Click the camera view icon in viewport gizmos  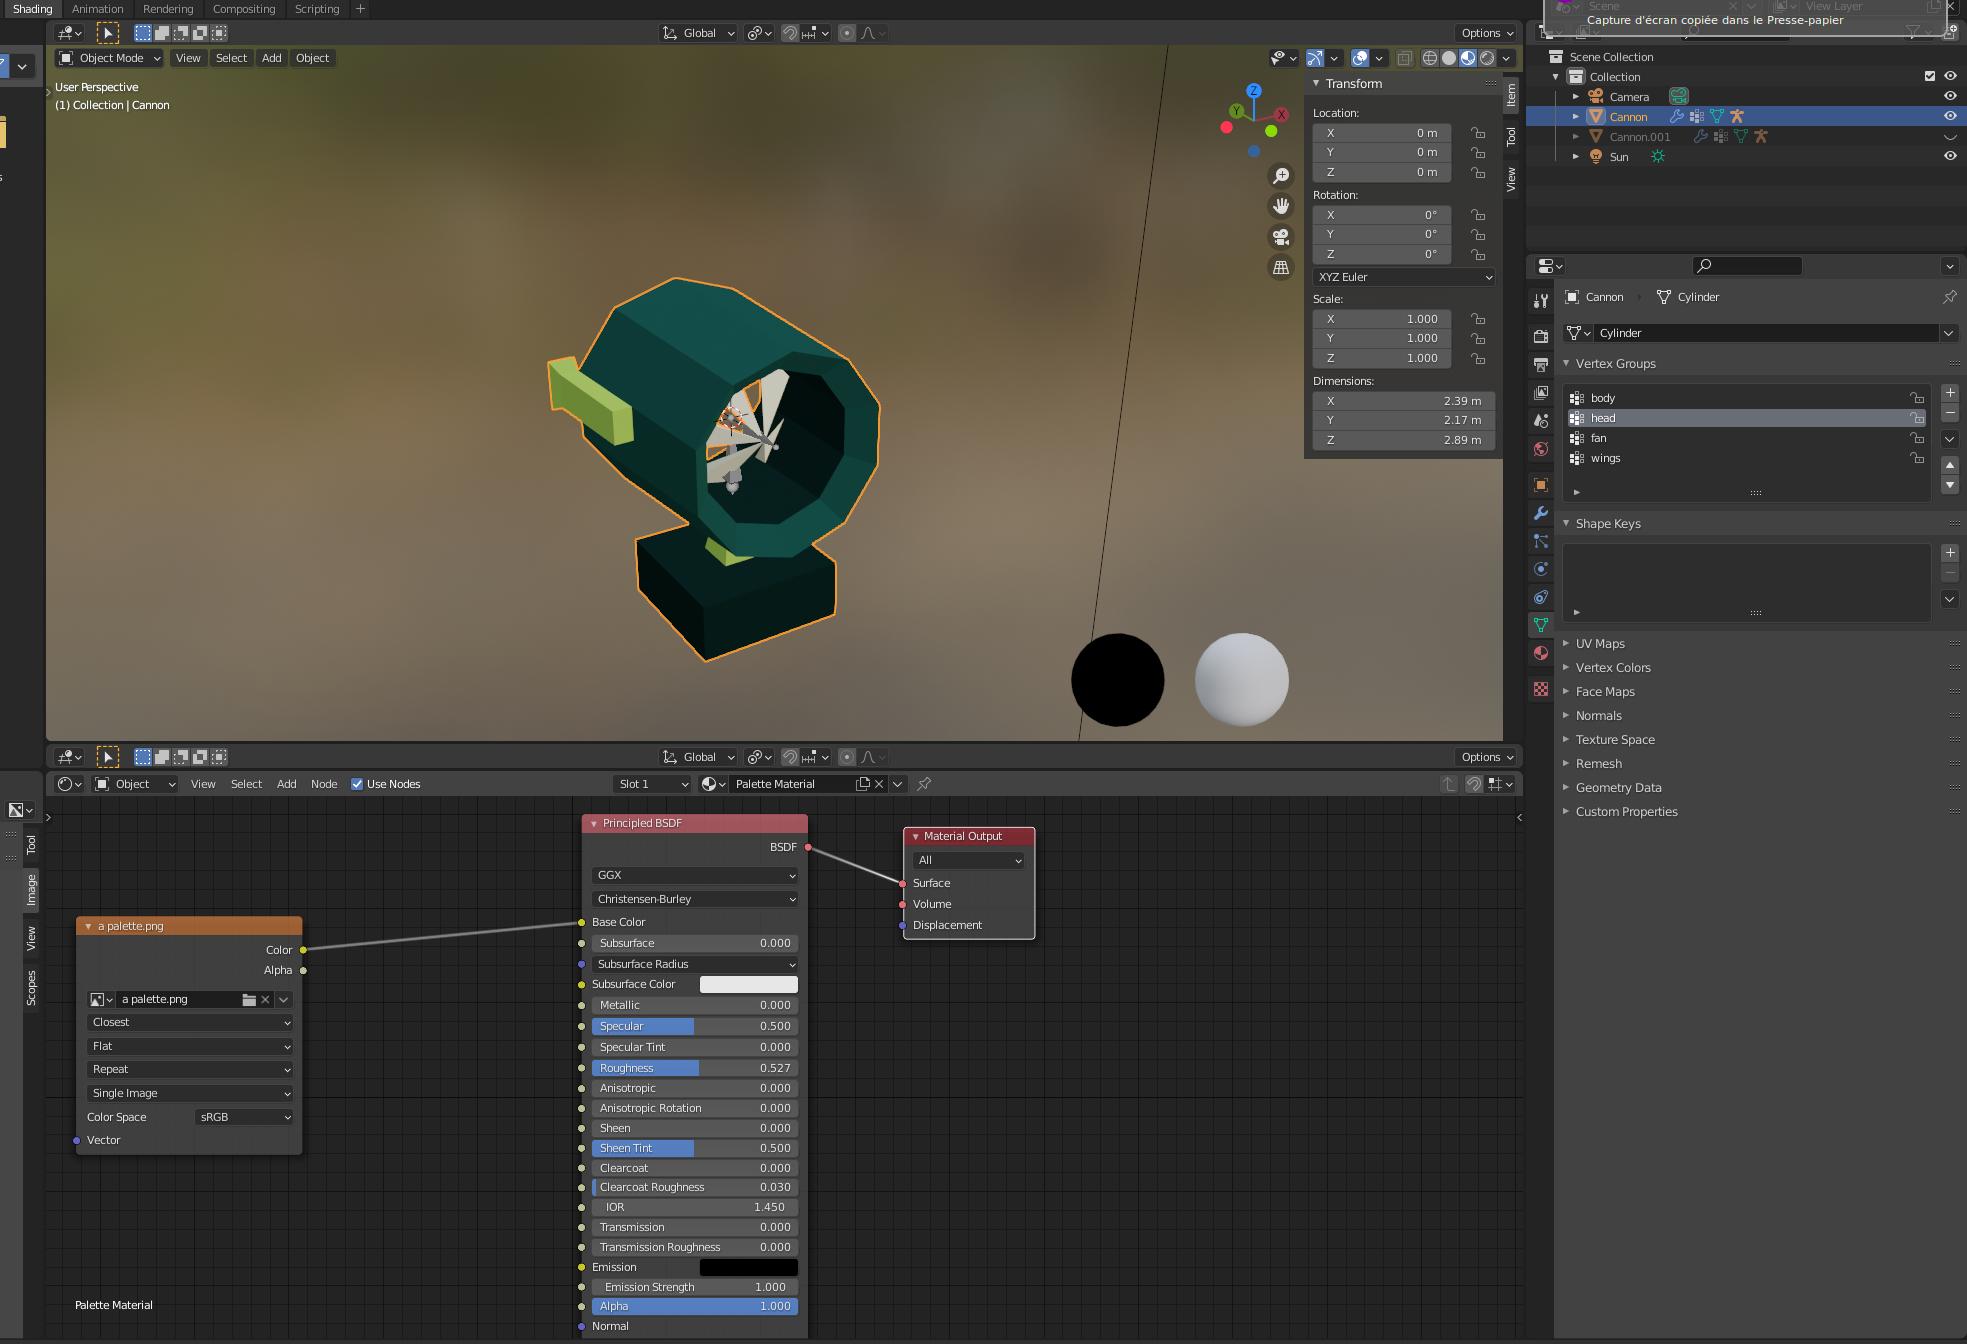pyautogui.click(x=1280, y=237)
